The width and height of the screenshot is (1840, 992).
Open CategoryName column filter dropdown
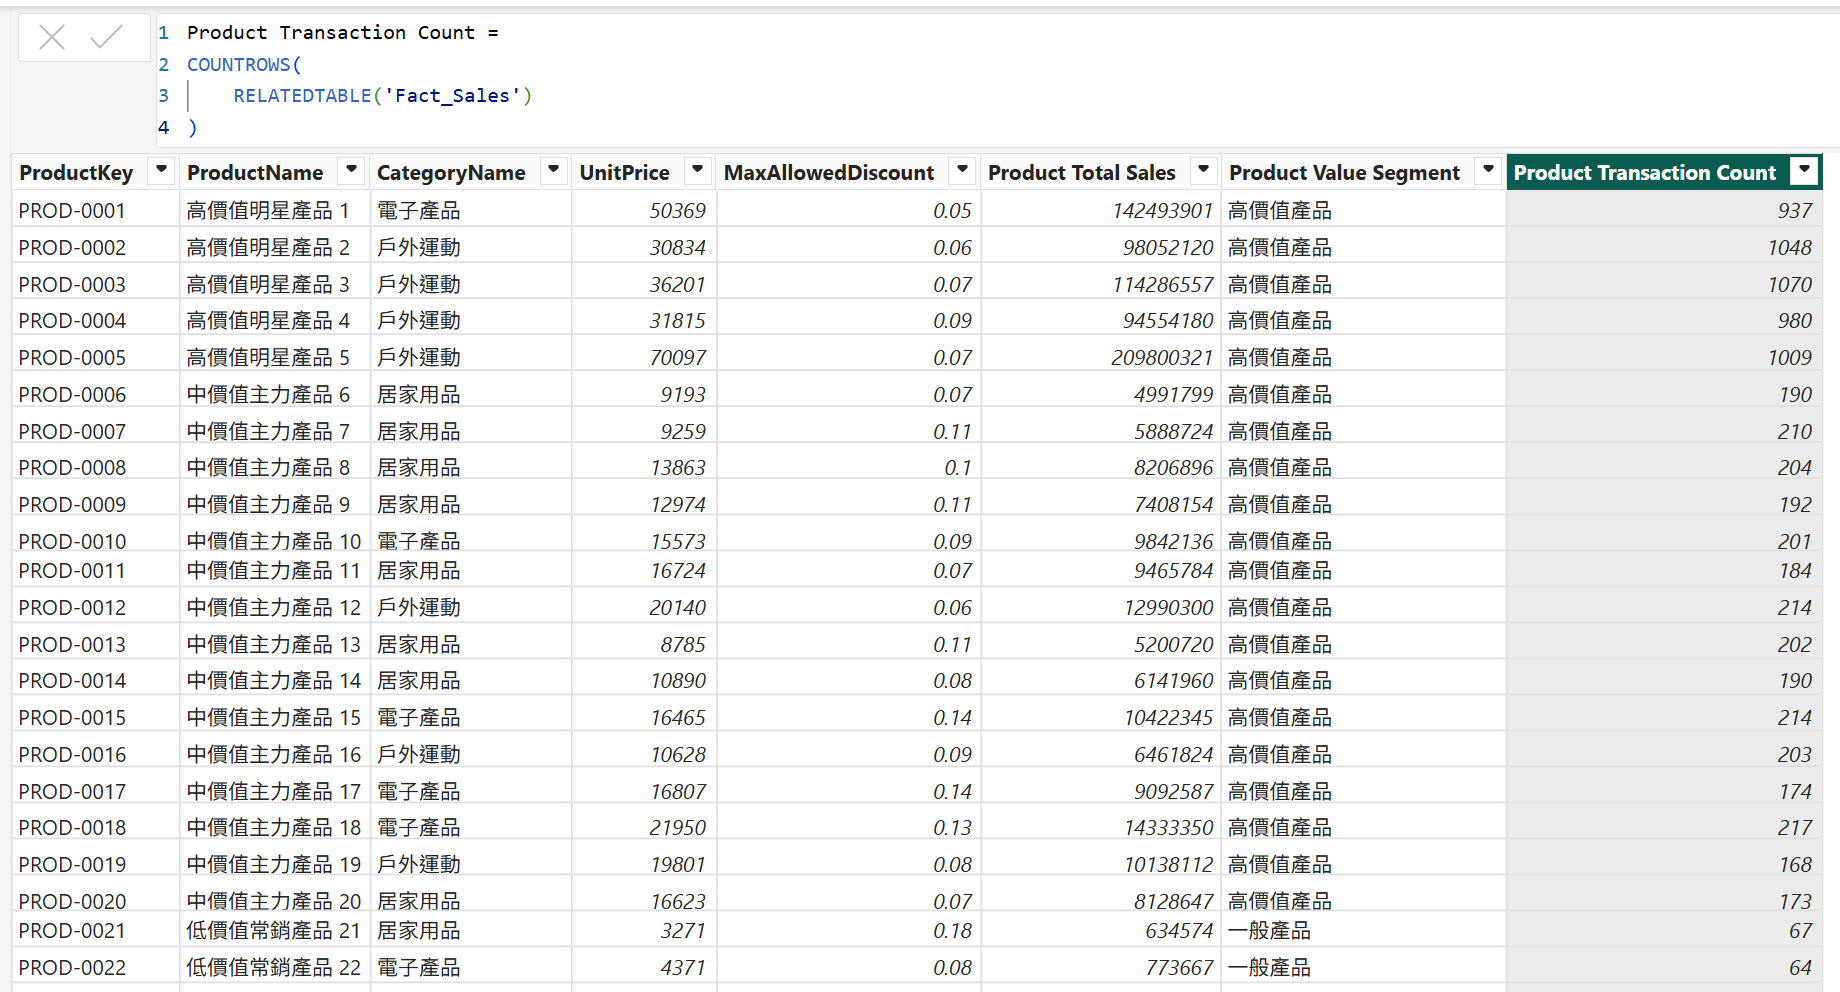coord(553,170)
